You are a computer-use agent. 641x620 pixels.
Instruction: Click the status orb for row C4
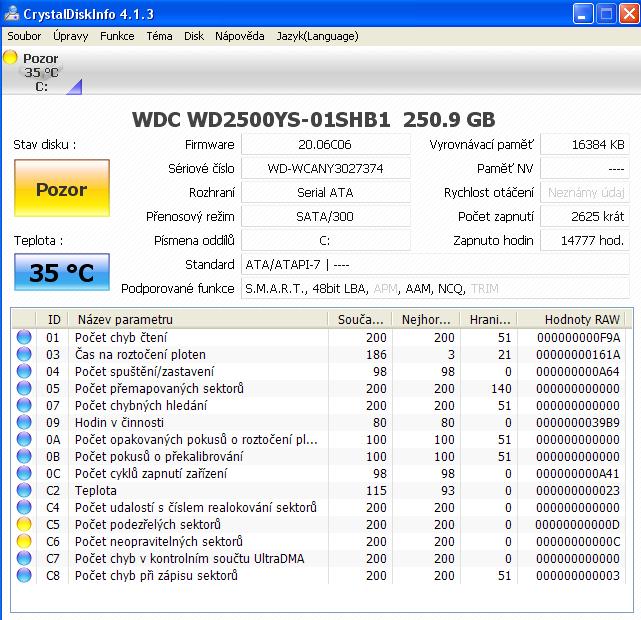pos(24,507)
